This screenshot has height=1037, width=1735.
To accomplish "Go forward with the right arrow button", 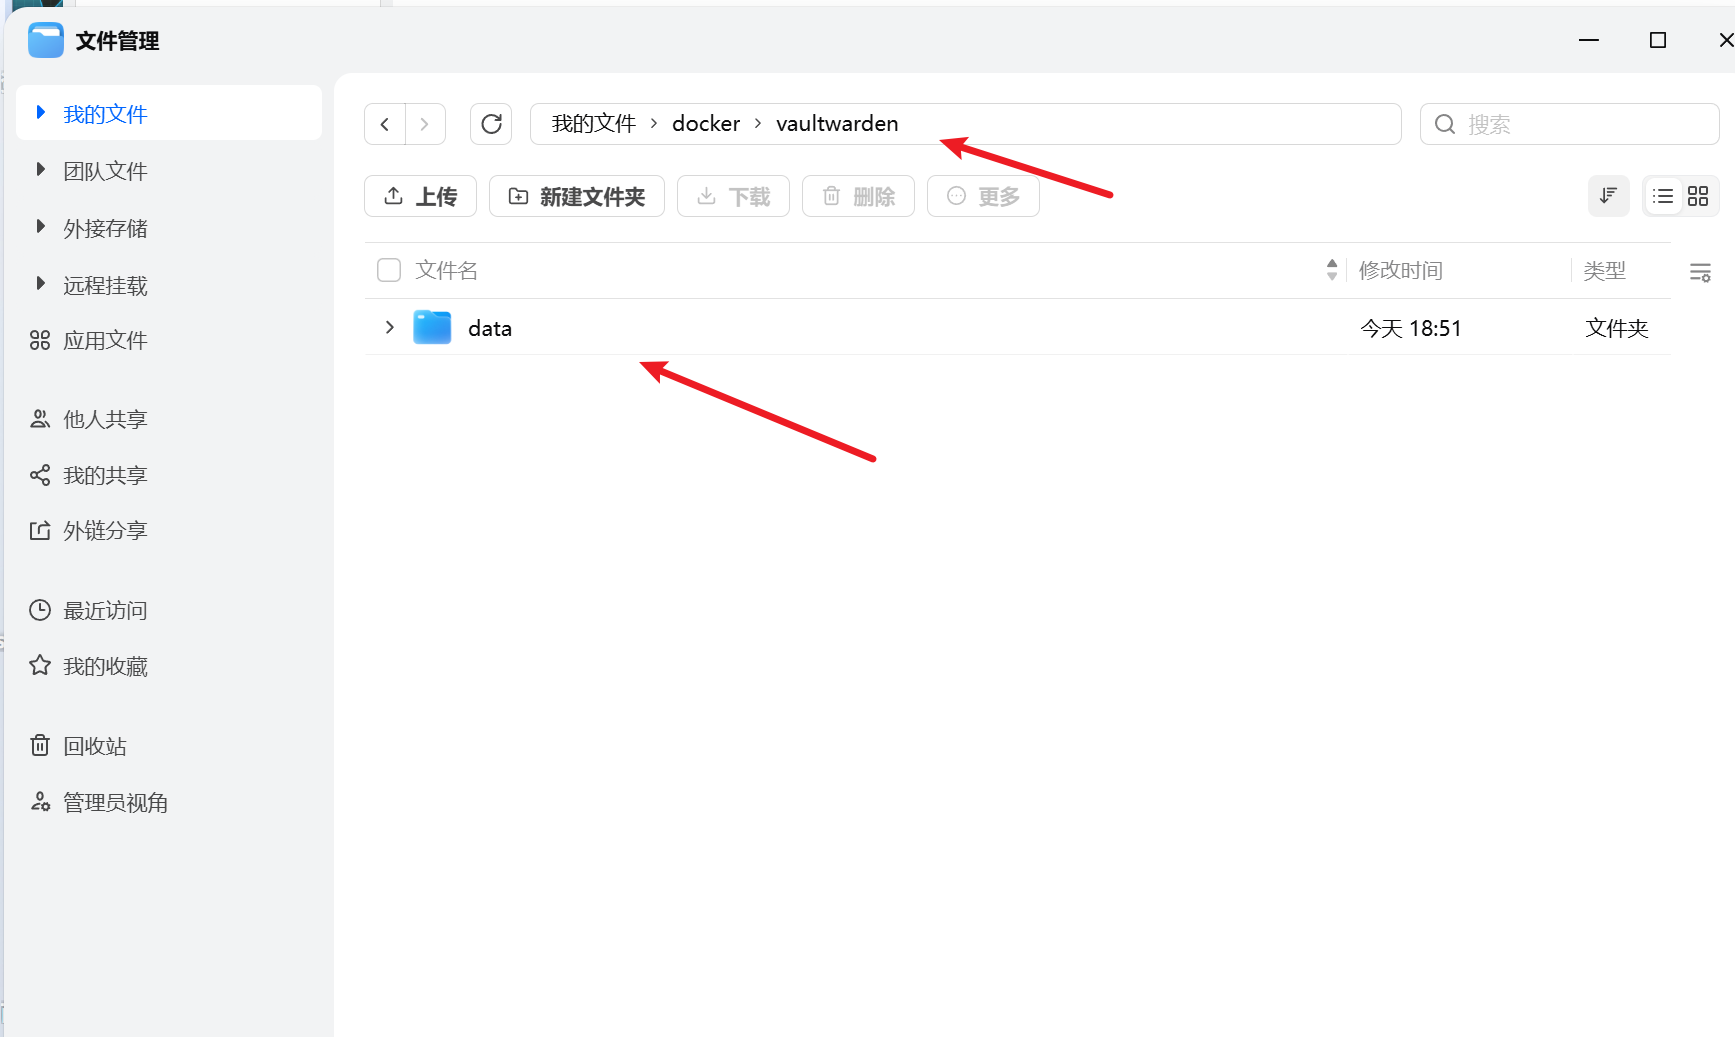I will pos(425,124).
